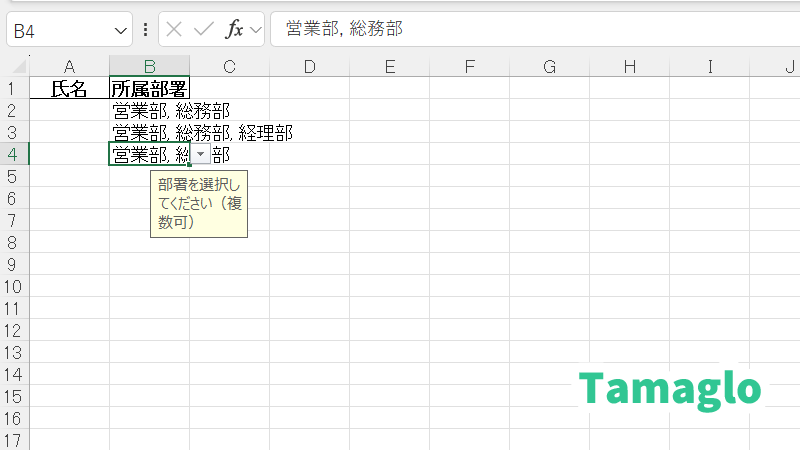Open Insert Function fx dialog
The height and width of the screenshot is (450, 800).
point(234,30)
